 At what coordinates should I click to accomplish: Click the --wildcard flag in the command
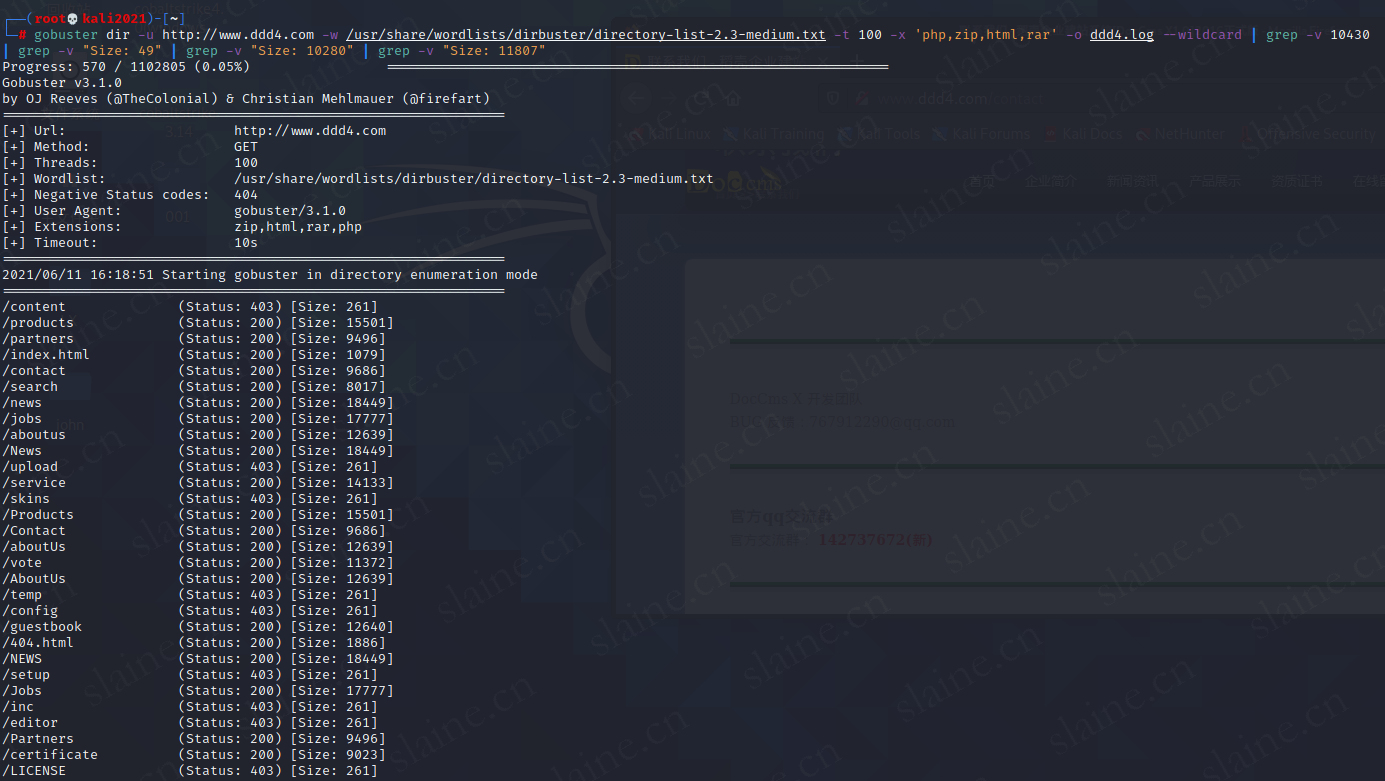[1202, 35]
